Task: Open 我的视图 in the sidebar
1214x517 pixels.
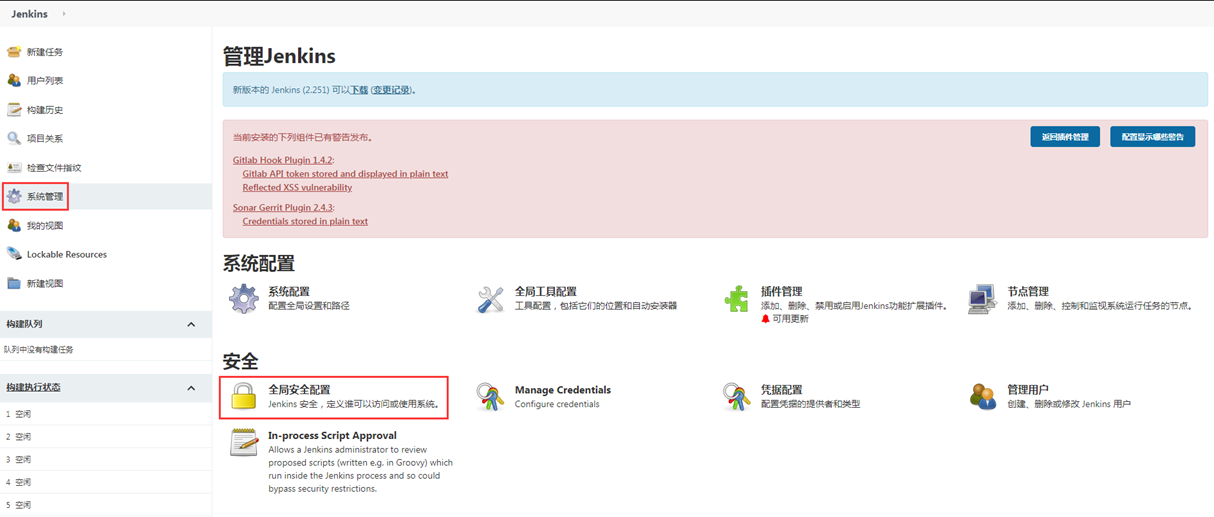Action: point(45,226)
